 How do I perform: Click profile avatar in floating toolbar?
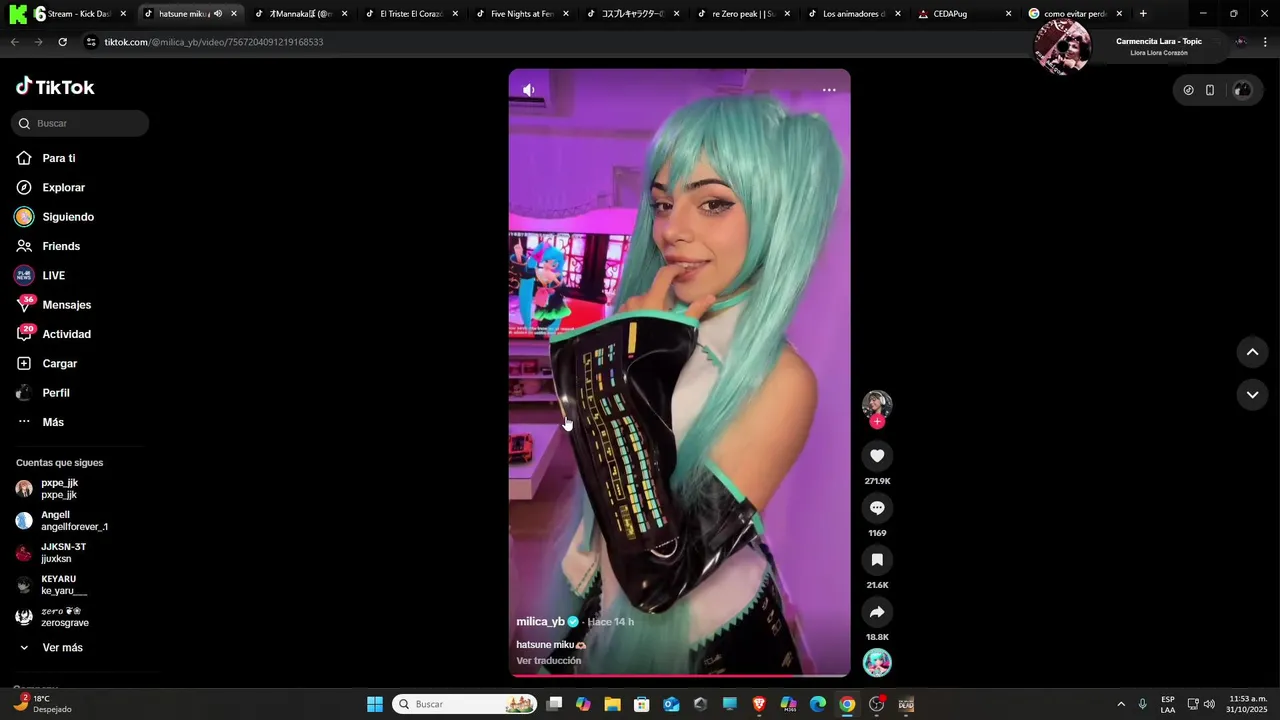[1242, 90]
